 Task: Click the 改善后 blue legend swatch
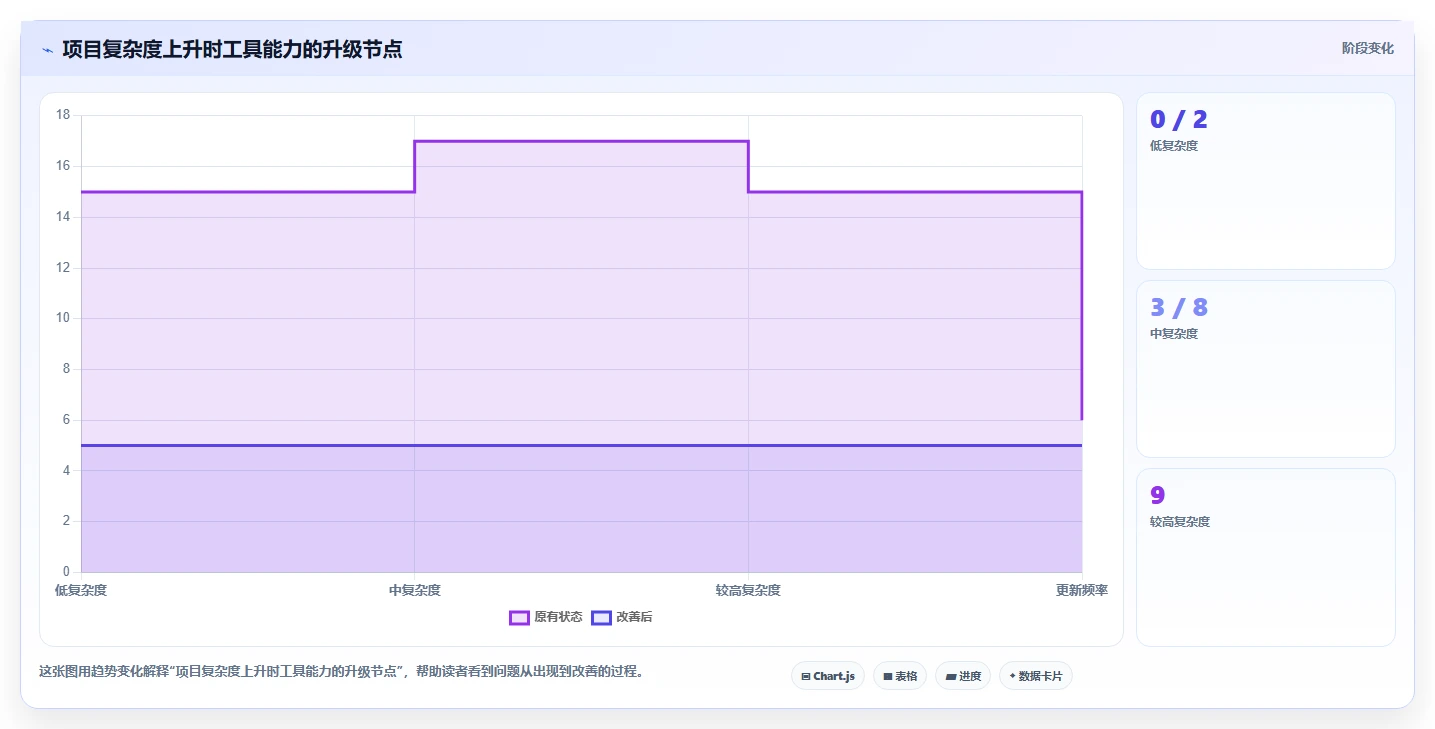[601, 617]
